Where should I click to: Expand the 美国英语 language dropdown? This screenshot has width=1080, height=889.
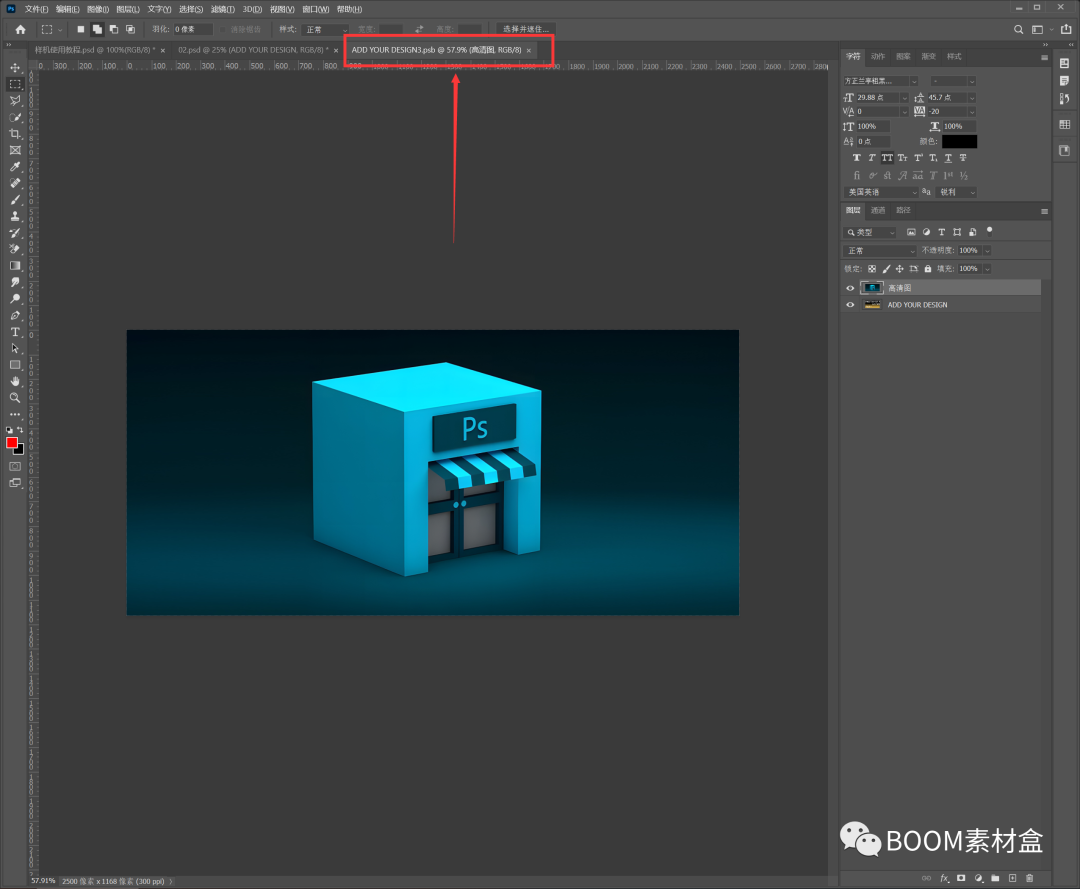[880, 192]
